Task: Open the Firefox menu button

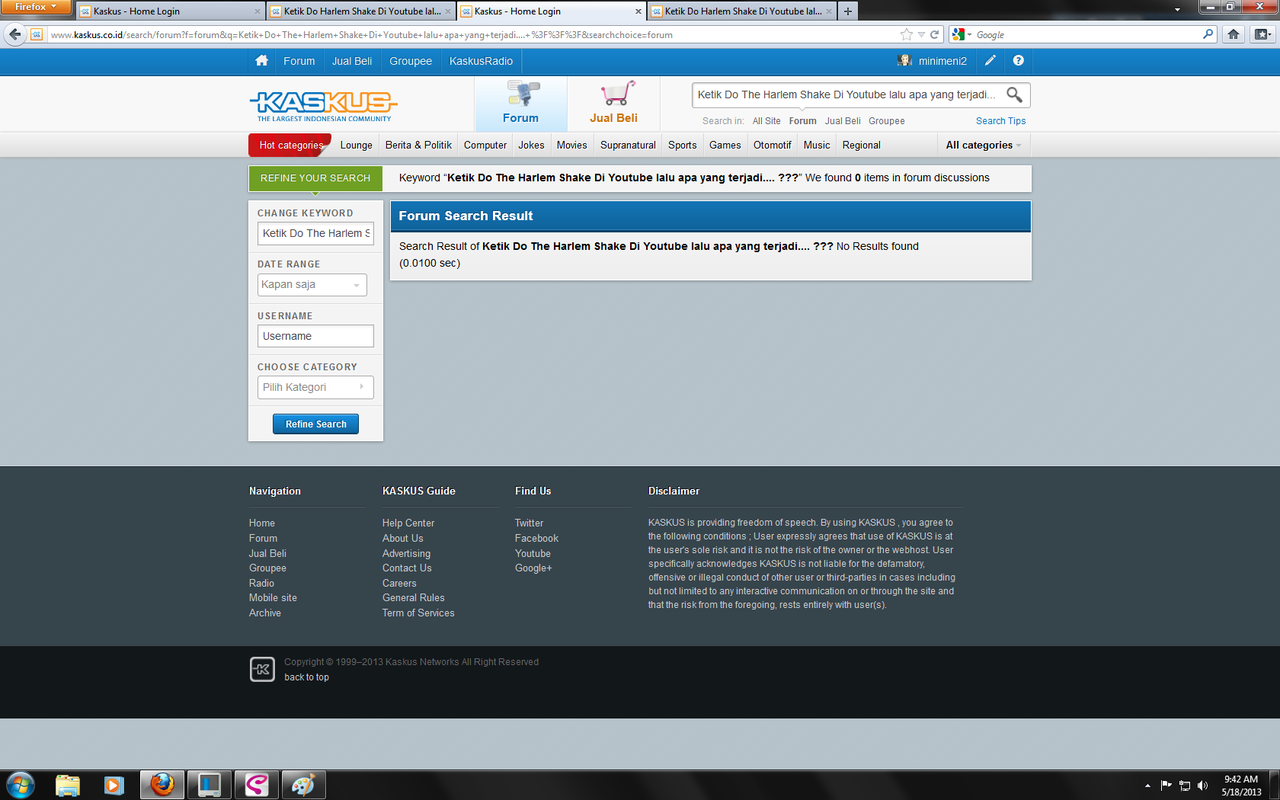Action: click(x=36, y=7)
